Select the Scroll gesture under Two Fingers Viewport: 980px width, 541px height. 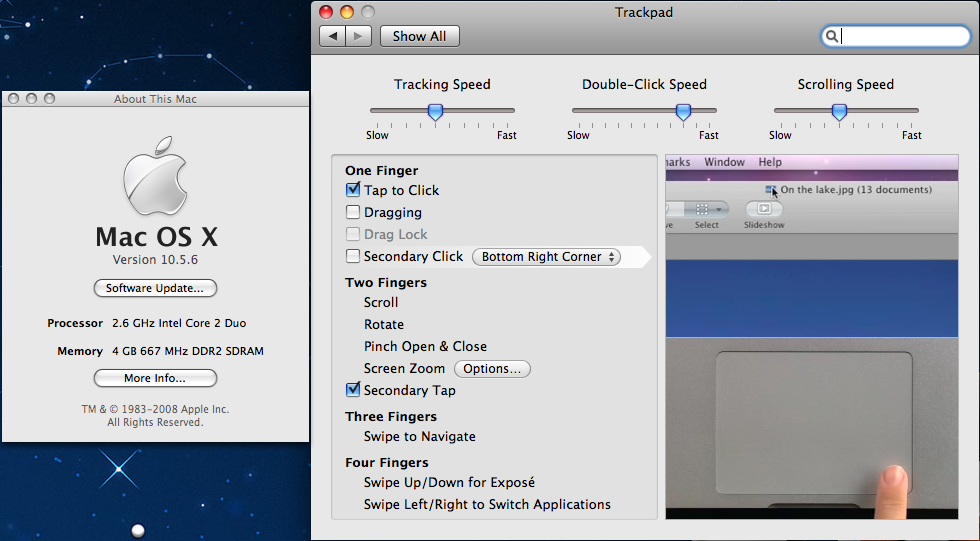click(x=381, y=302)
